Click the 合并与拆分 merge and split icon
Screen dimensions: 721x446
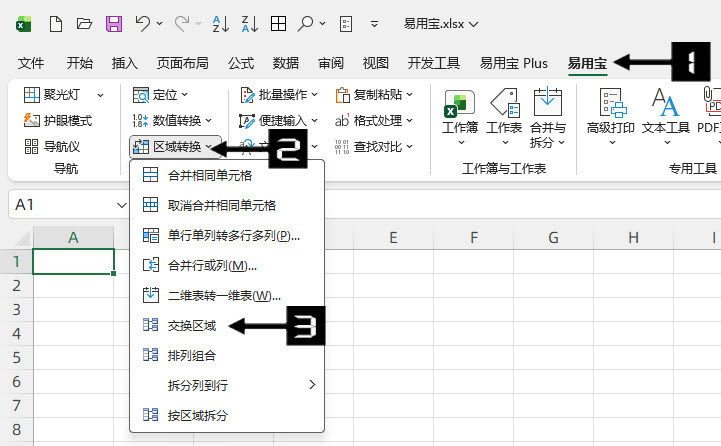(x=547, y=113)
